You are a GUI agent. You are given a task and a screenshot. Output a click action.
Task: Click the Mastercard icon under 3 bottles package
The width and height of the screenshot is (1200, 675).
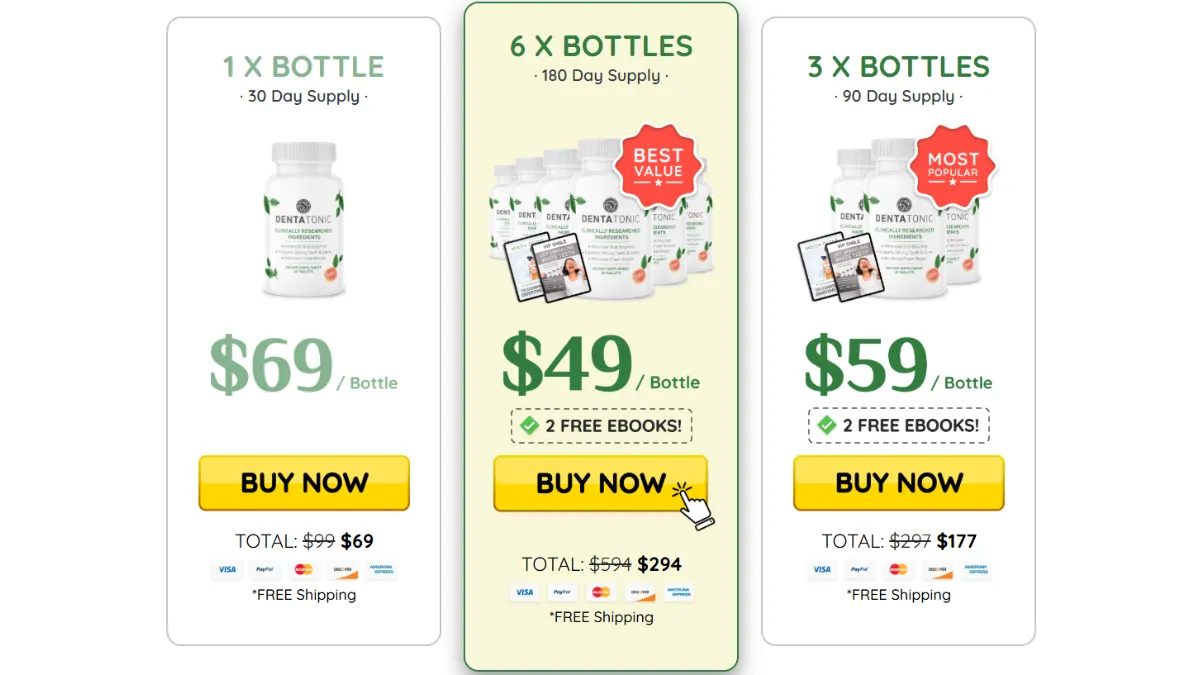pyautogui.click(x=898, y=569)
